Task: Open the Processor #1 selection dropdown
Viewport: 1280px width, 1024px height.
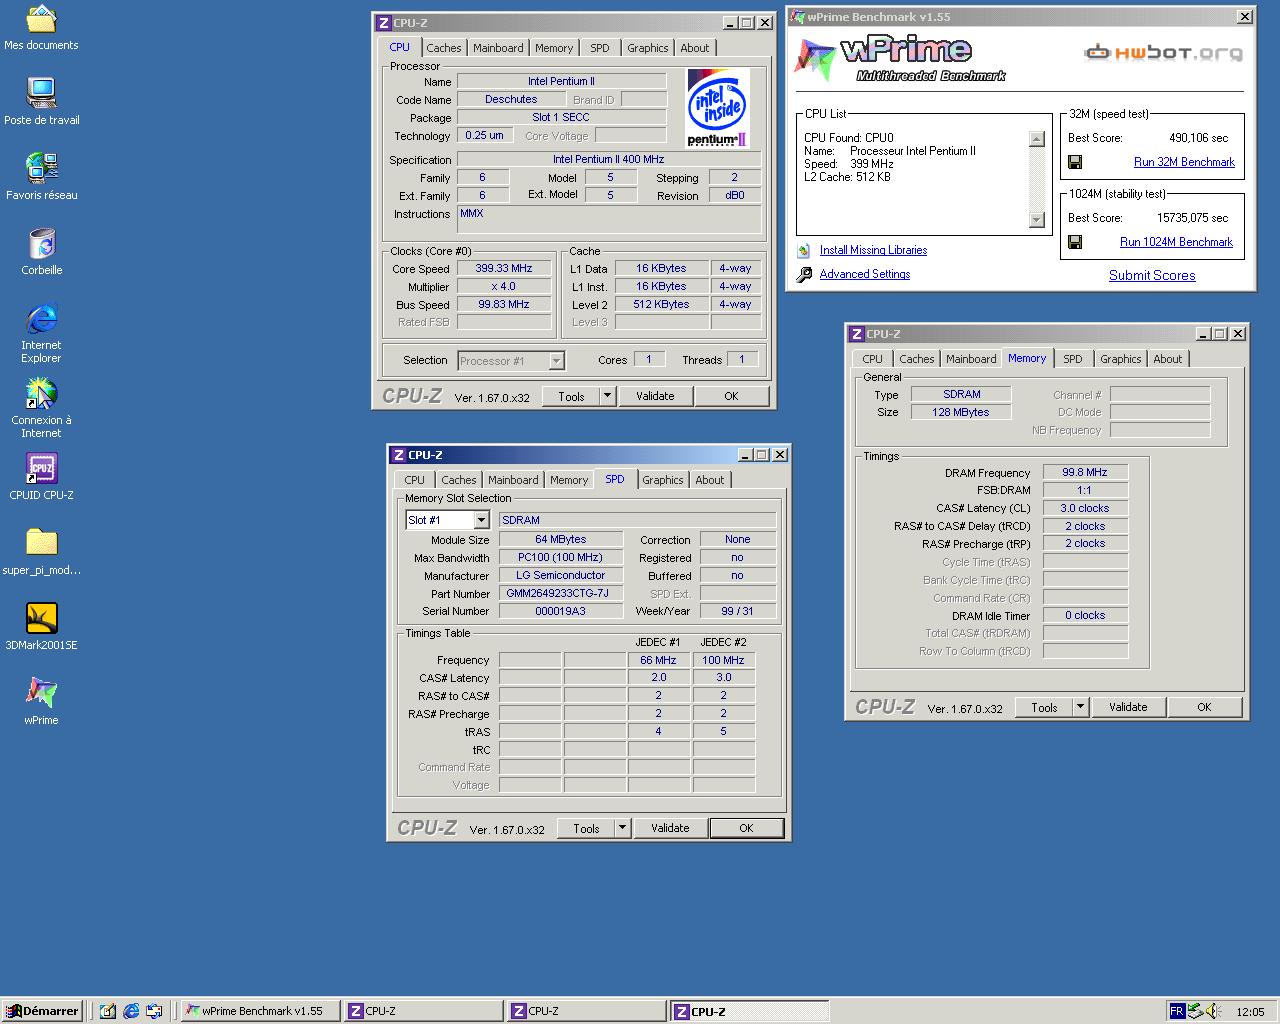Action: click(557, 361)
